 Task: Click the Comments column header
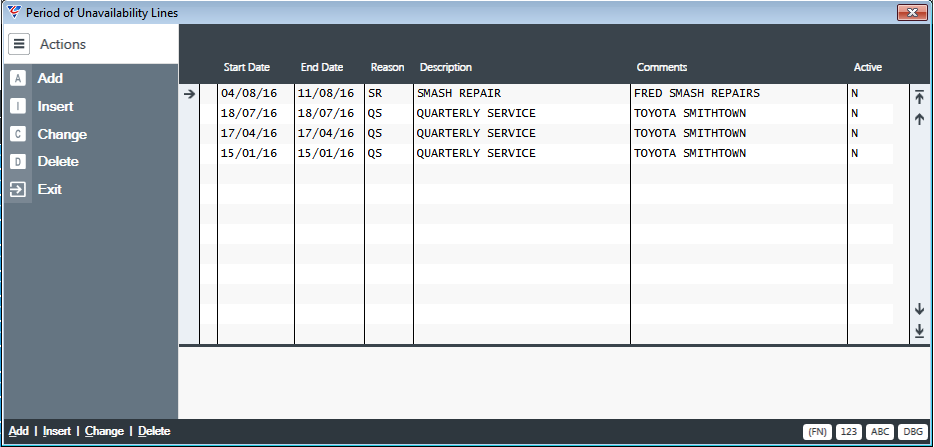pos(662,67)
